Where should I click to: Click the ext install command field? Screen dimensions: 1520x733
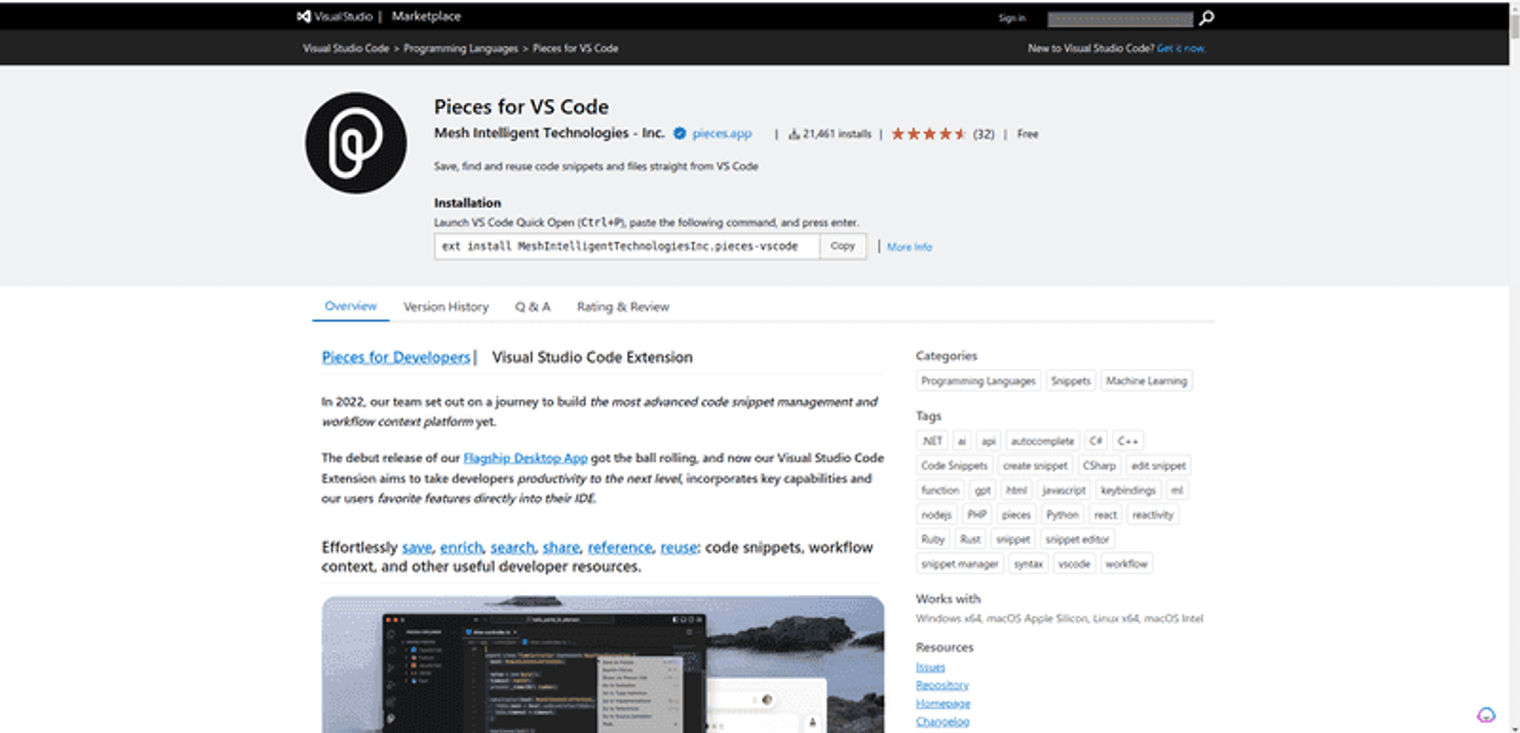[x=627, y=246]
